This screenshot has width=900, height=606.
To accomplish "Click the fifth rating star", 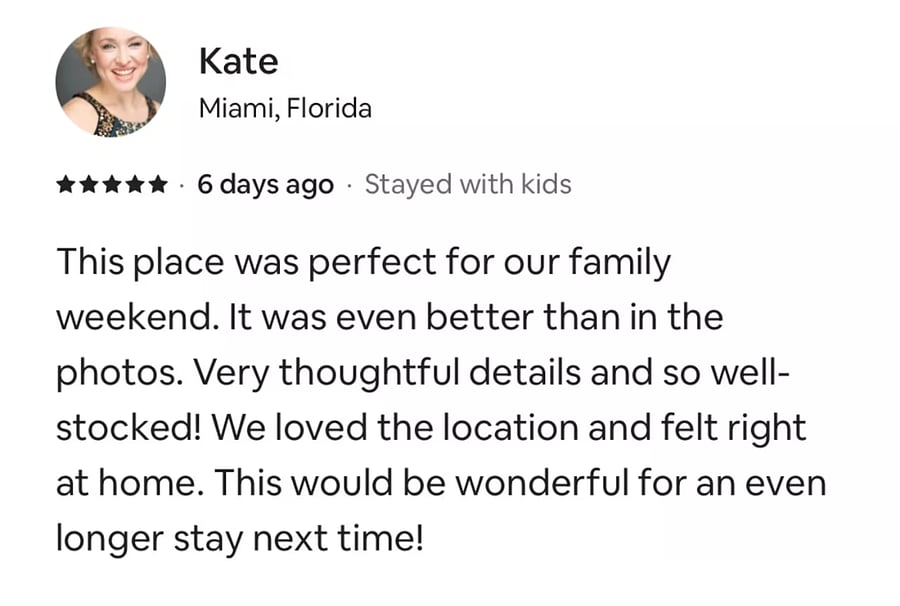I will (158, 185).
